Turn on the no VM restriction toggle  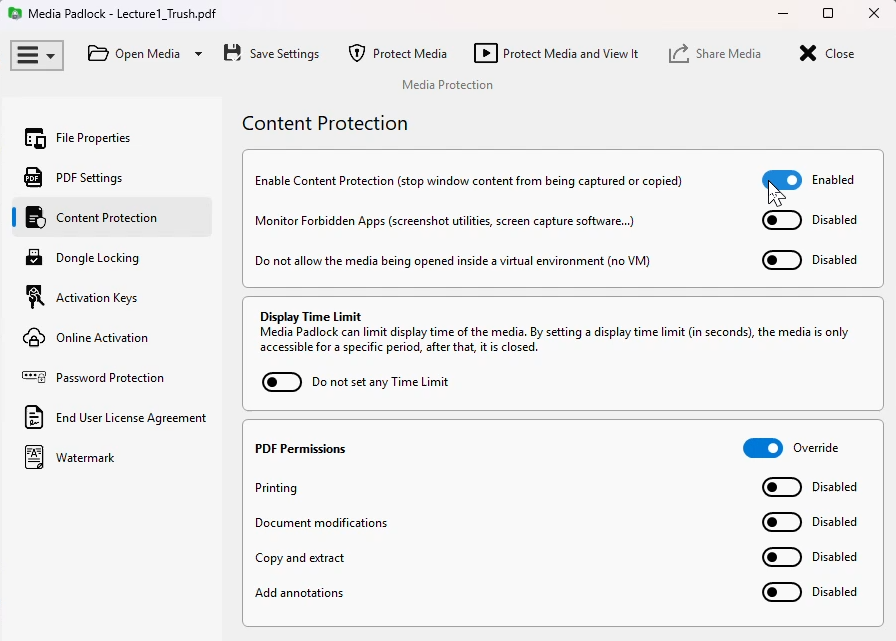(782, 260)
